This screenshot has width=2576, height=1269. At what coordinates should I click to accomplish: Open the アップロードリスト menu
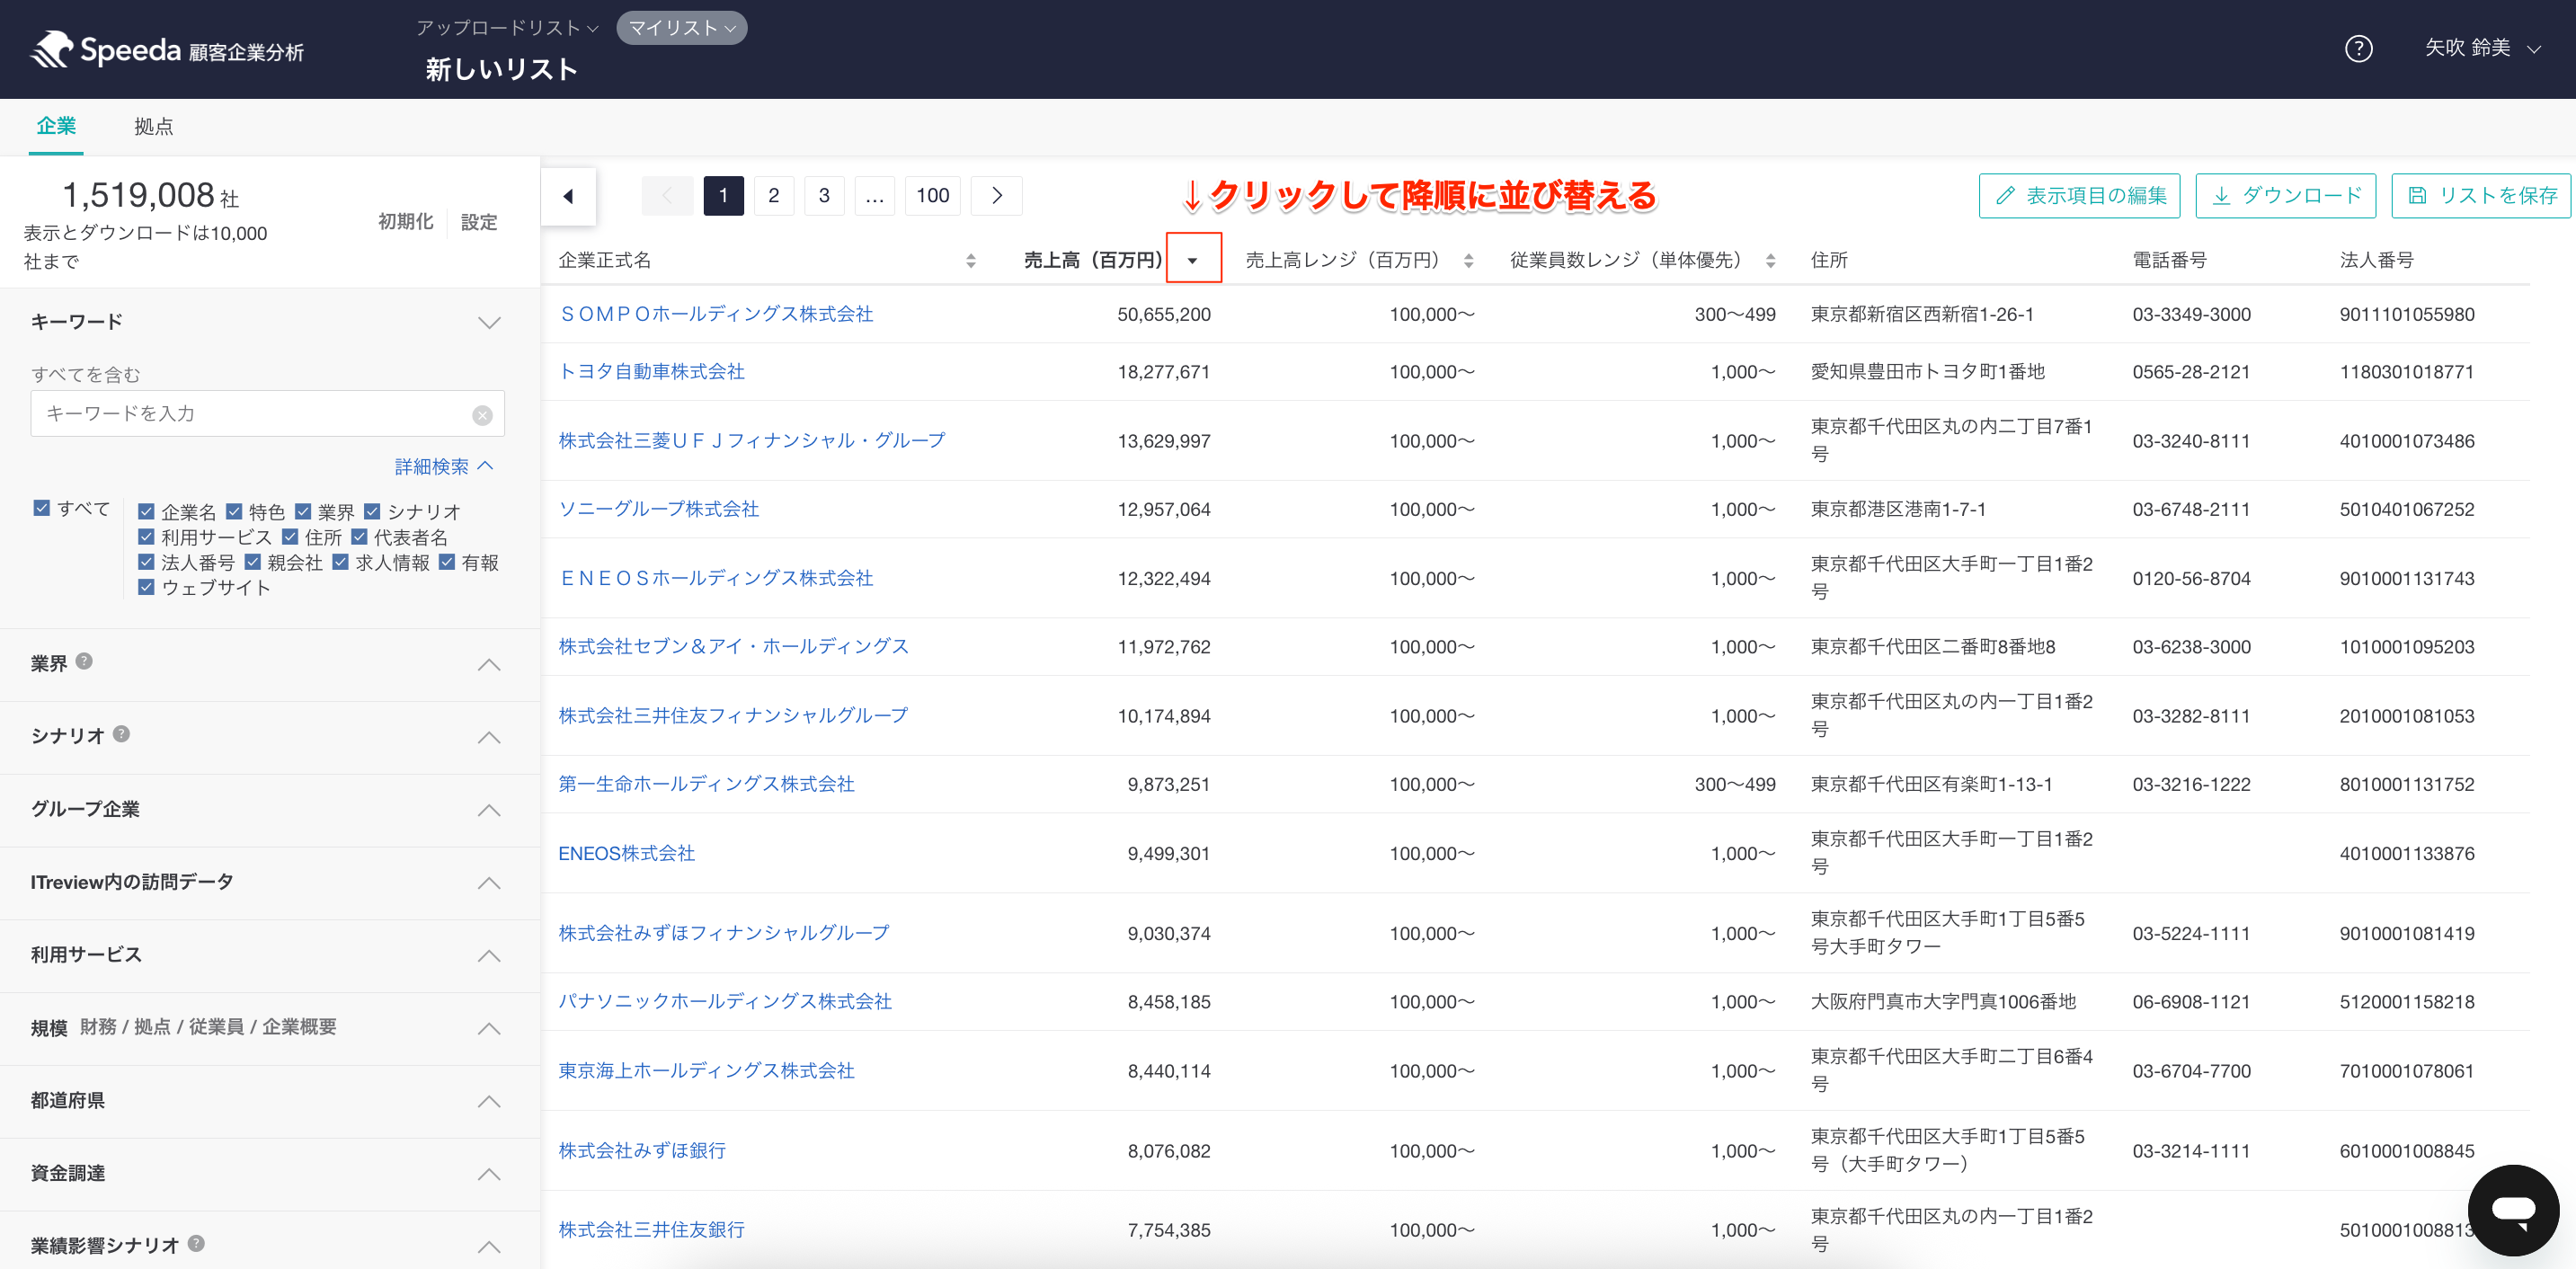click(x=507, y=28)
